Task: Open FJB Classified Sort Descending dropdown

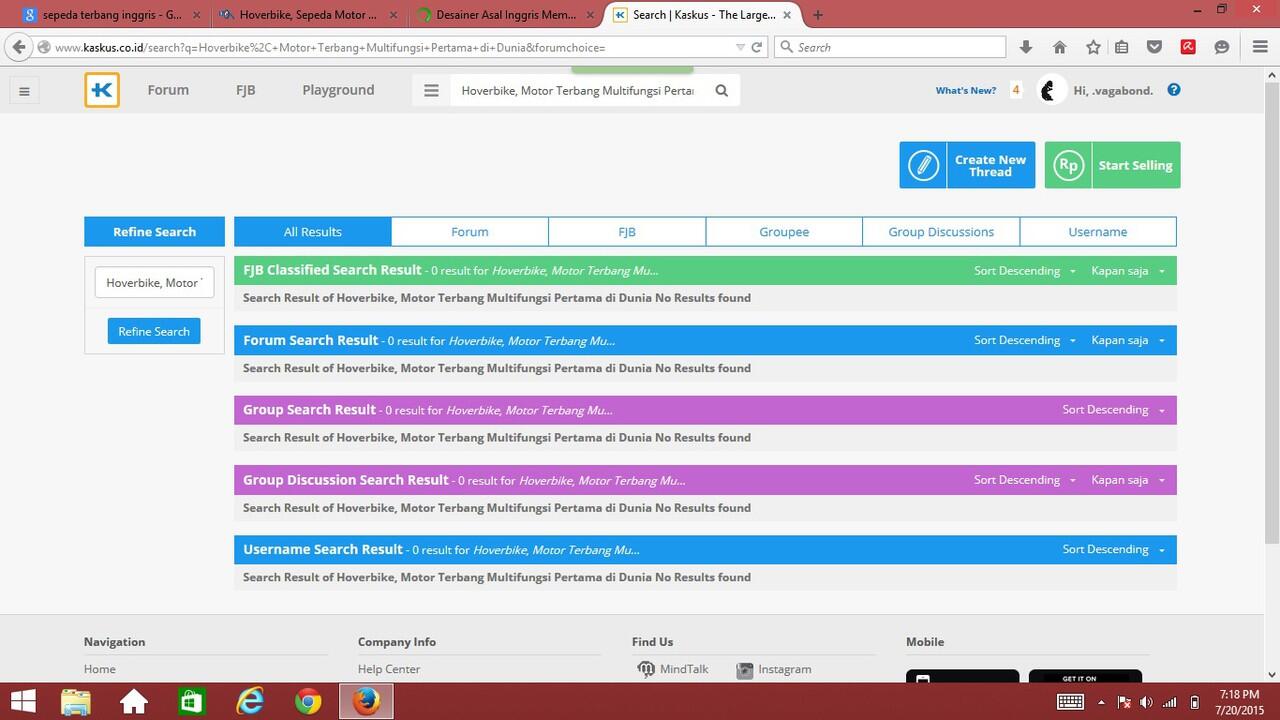Action: [1025, 271]
